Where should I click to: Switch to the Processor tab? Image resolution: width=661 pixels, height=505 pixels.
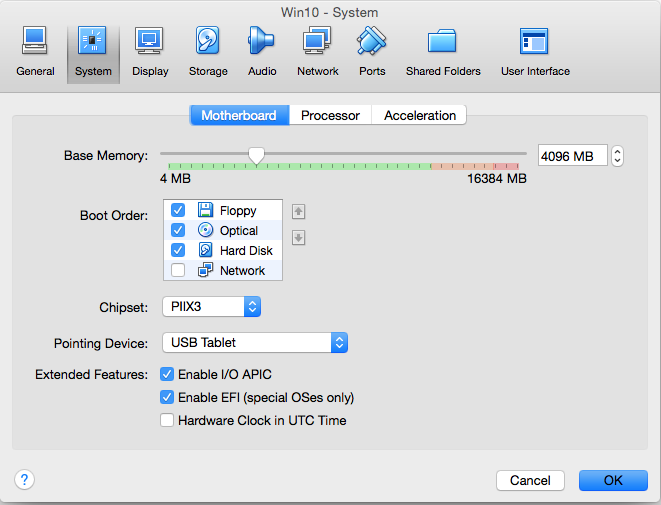click(x=330, y=115)
